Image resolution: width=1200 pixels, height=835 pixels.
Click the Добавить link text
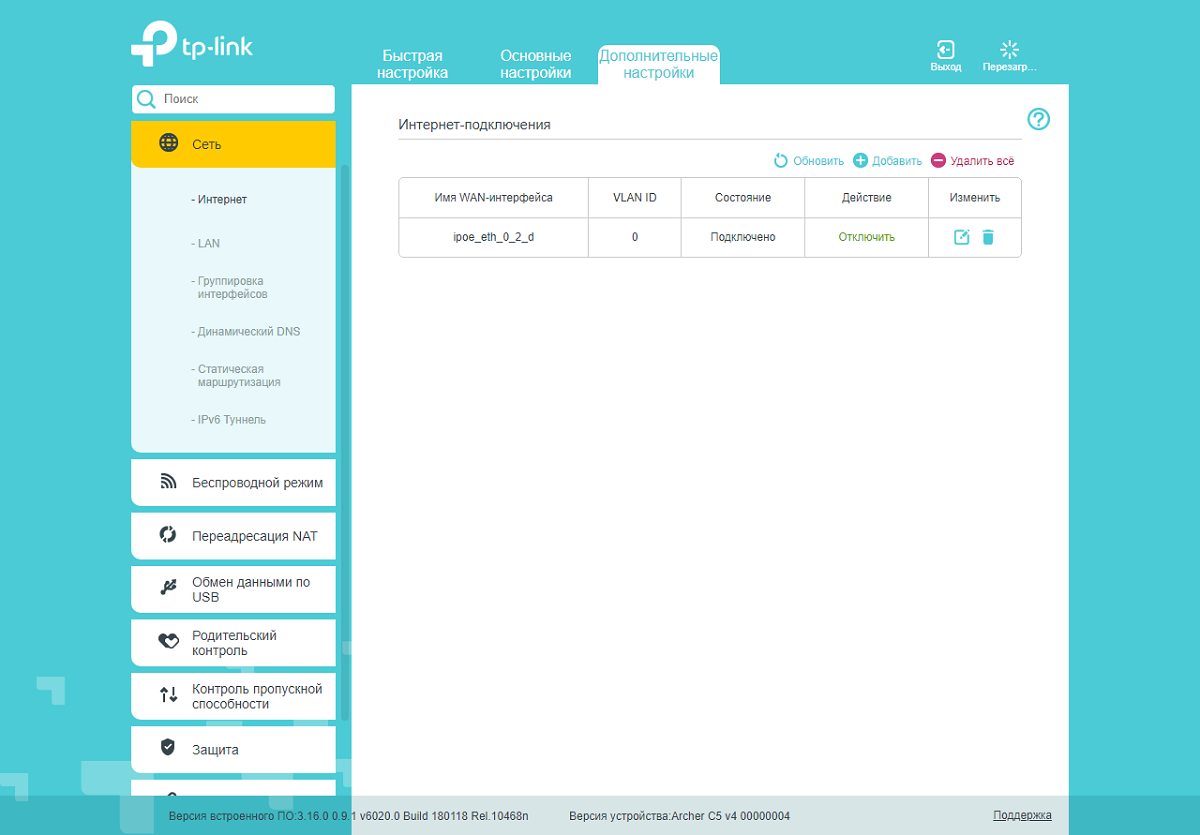pos(897,161)
